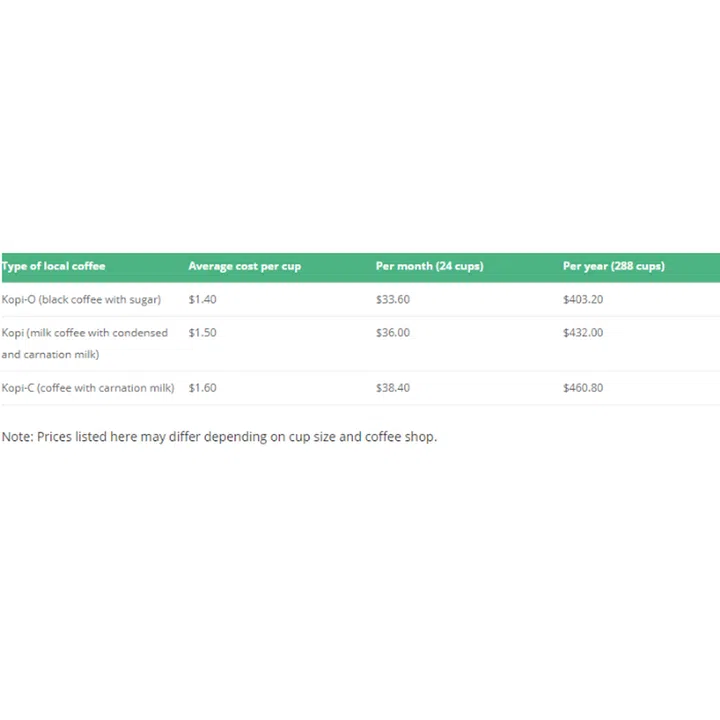This screenshot has width=720, height=720.
Task: Select the $1.40 price cell
Action: (x=202, y=299)
